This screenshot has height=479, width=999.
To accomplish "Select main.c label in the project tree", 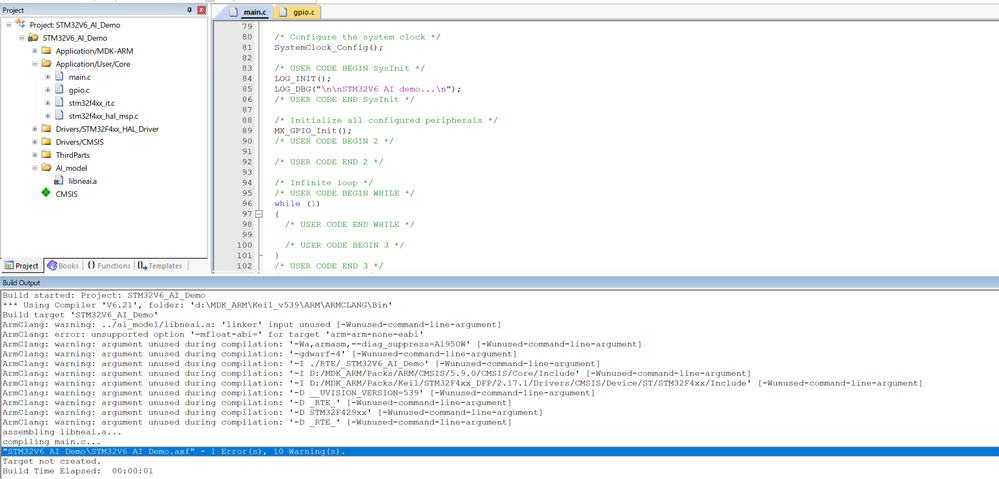I will click(80, 77).
